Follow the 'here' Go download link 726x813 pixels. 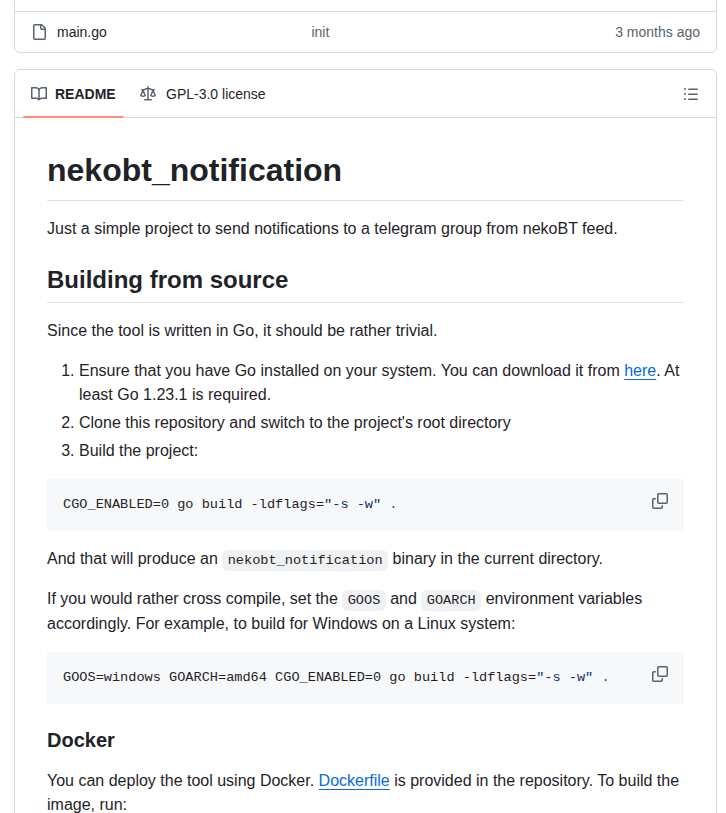coord(640,371)
